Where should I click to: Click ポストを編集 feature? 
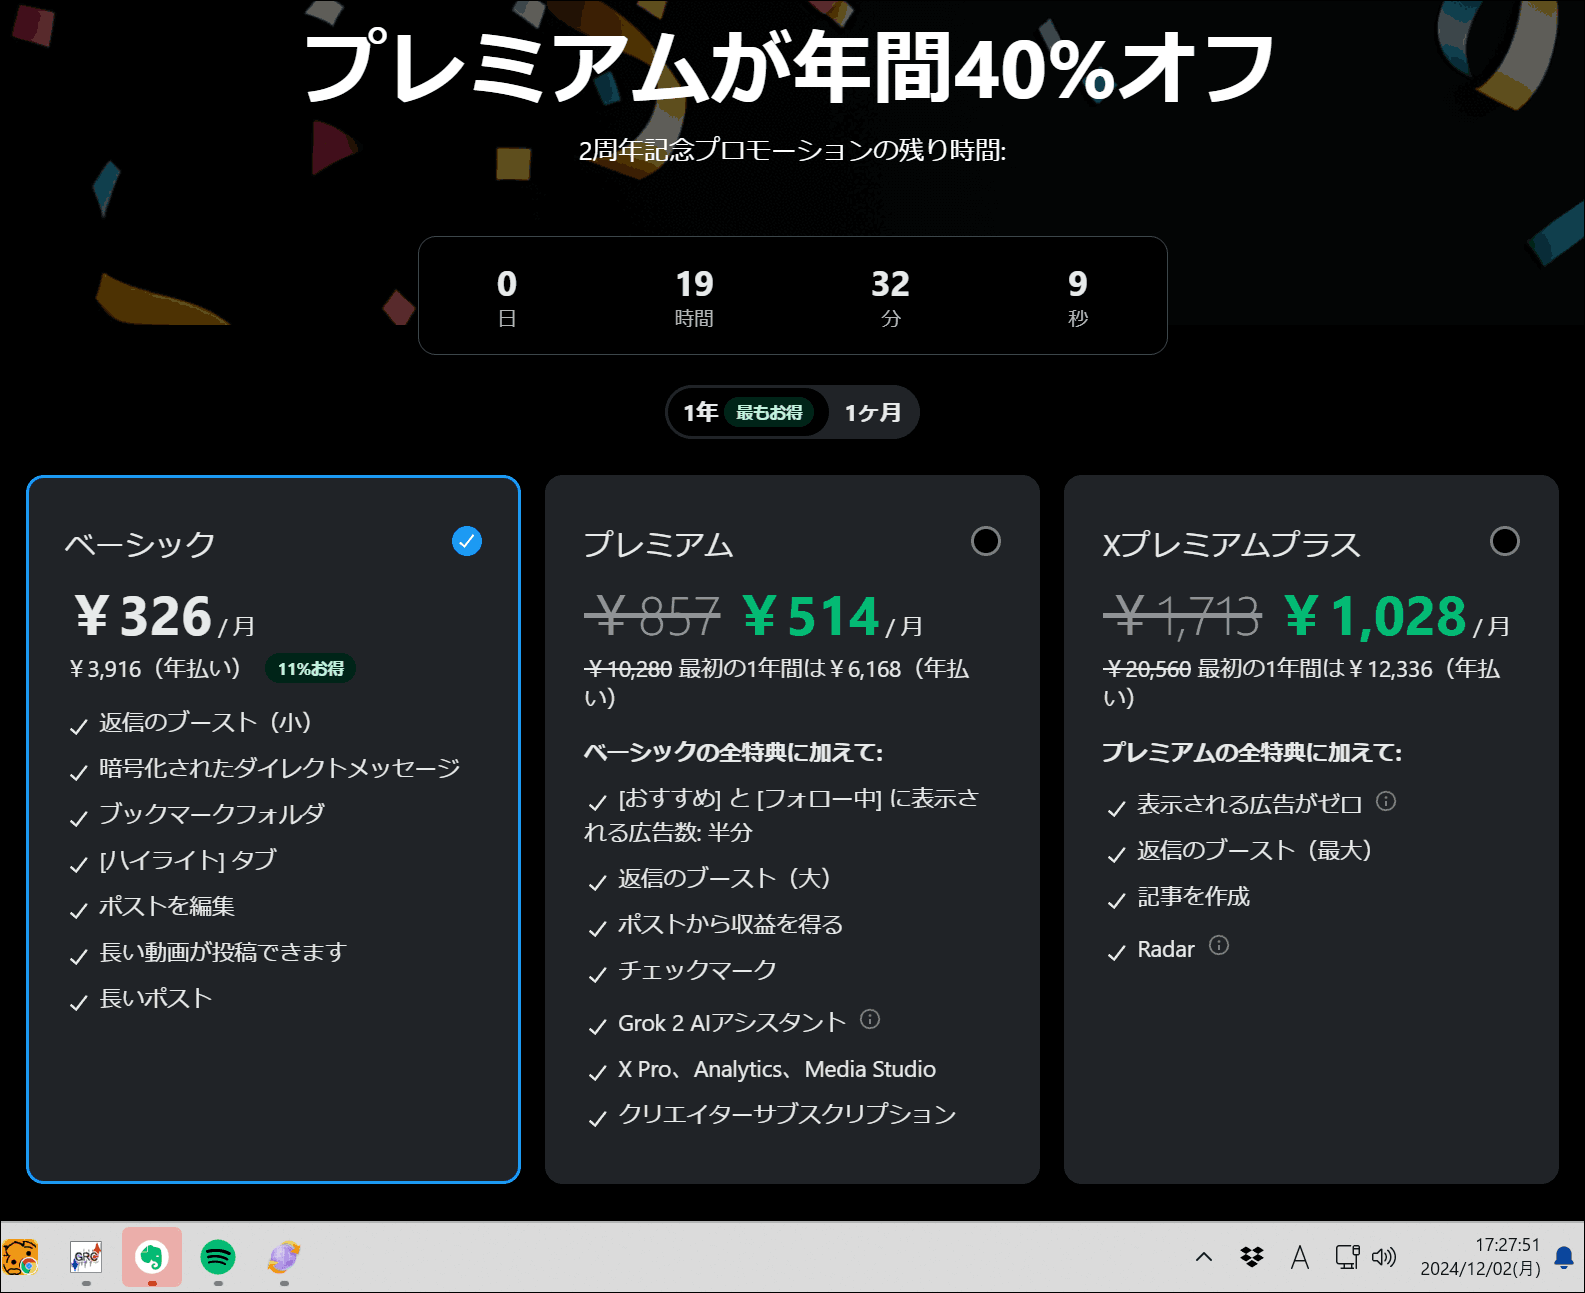coord(167,906)
